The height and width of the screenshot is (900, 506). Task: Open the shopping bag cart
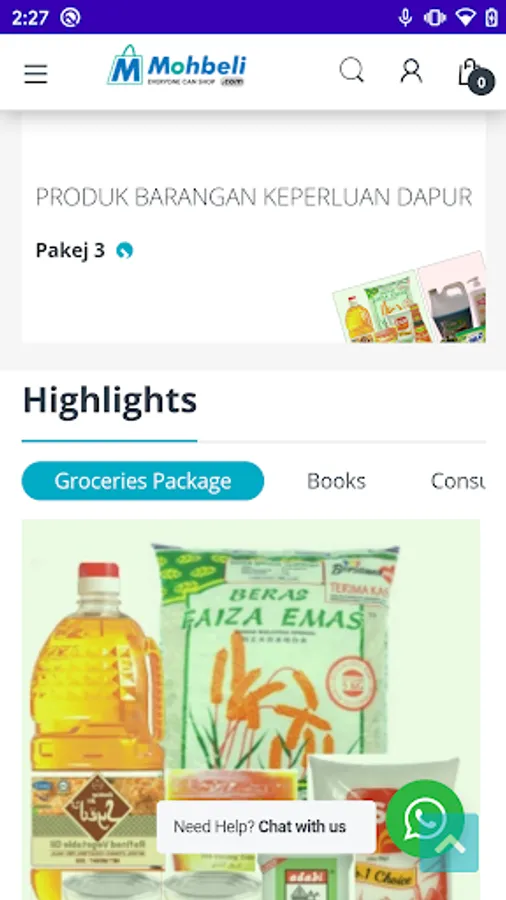pyautogui.click(x=469, y=72)
